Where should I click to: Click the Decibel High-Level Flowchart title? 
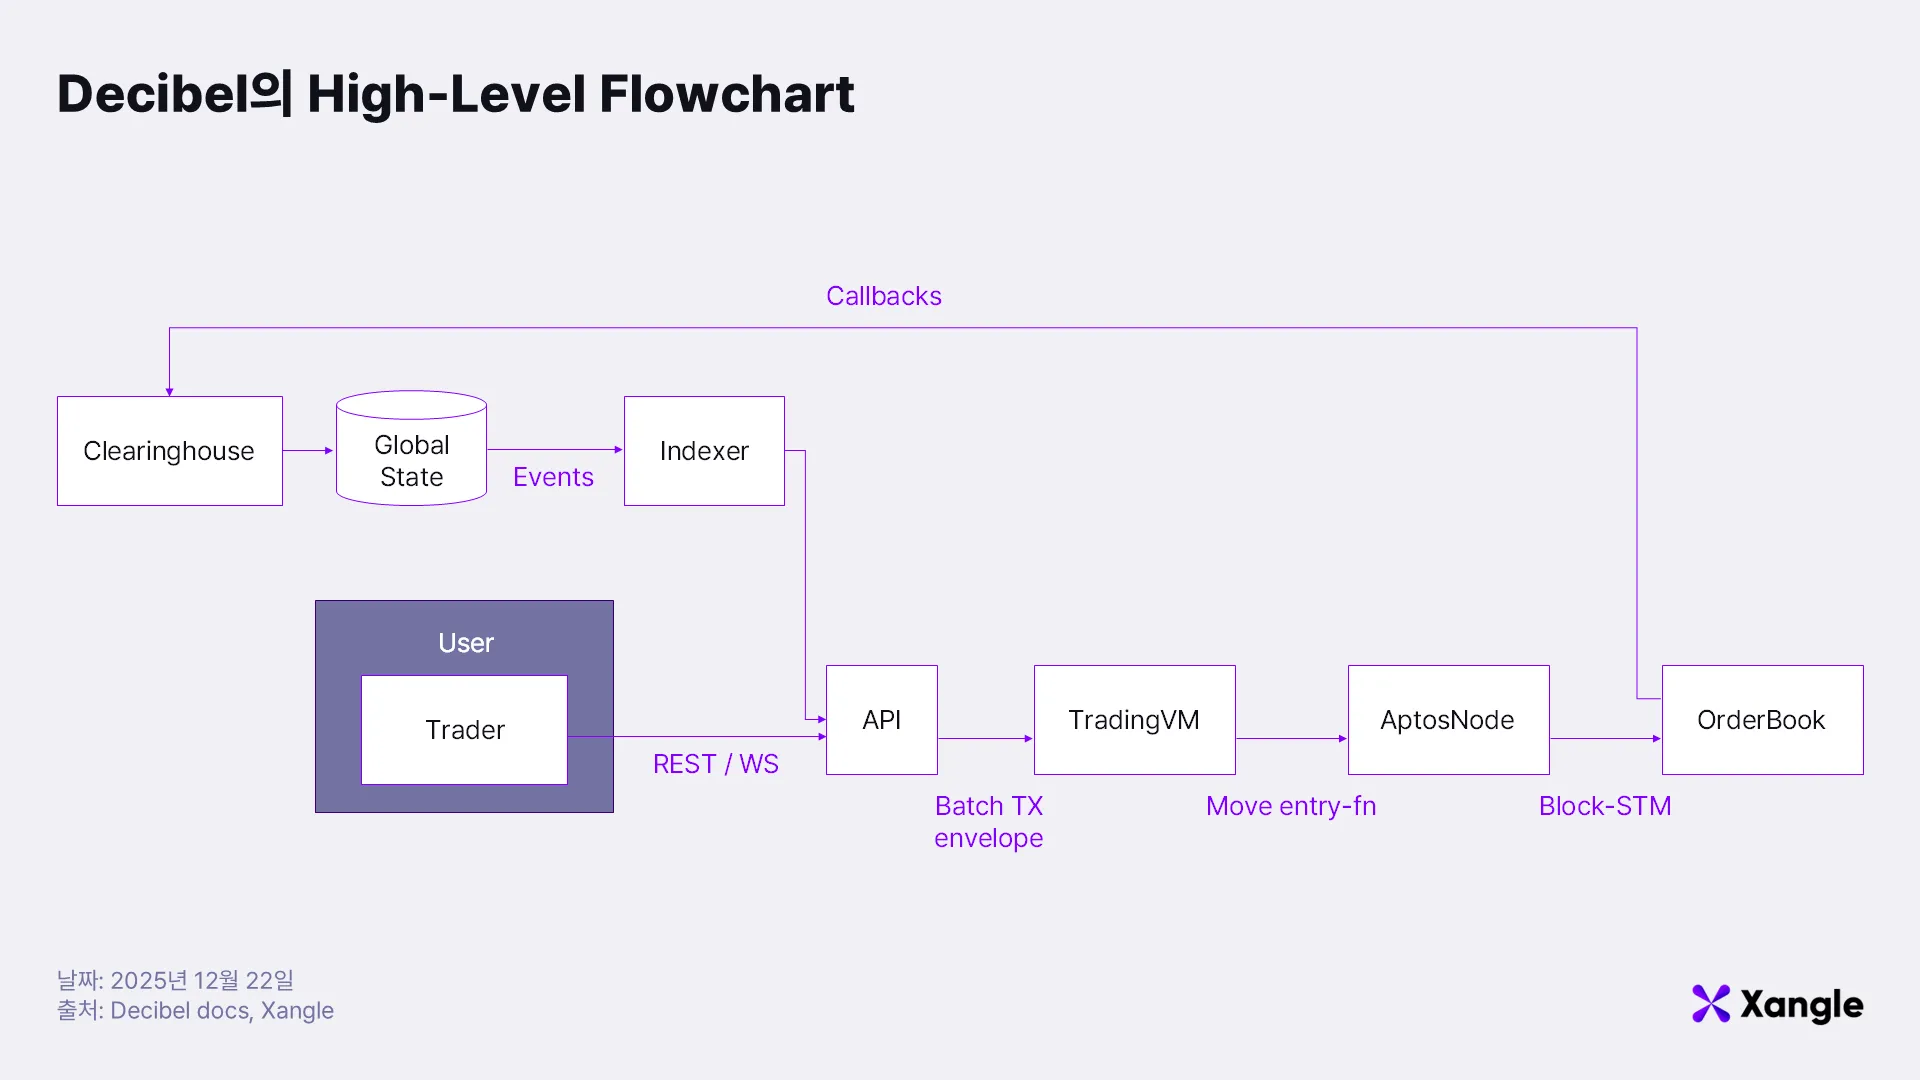[455, 94]
